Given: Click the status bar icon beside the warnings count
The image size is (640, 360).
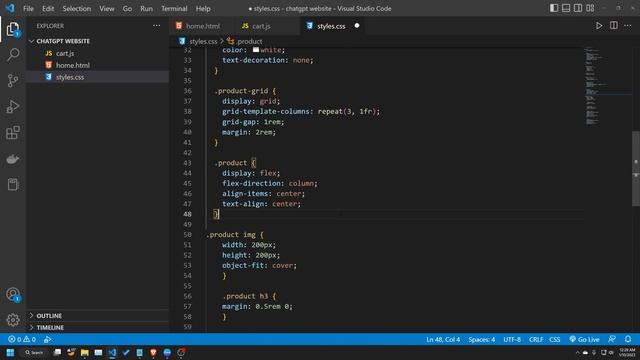Looking at the screenshot, I should tap(47, 339).
